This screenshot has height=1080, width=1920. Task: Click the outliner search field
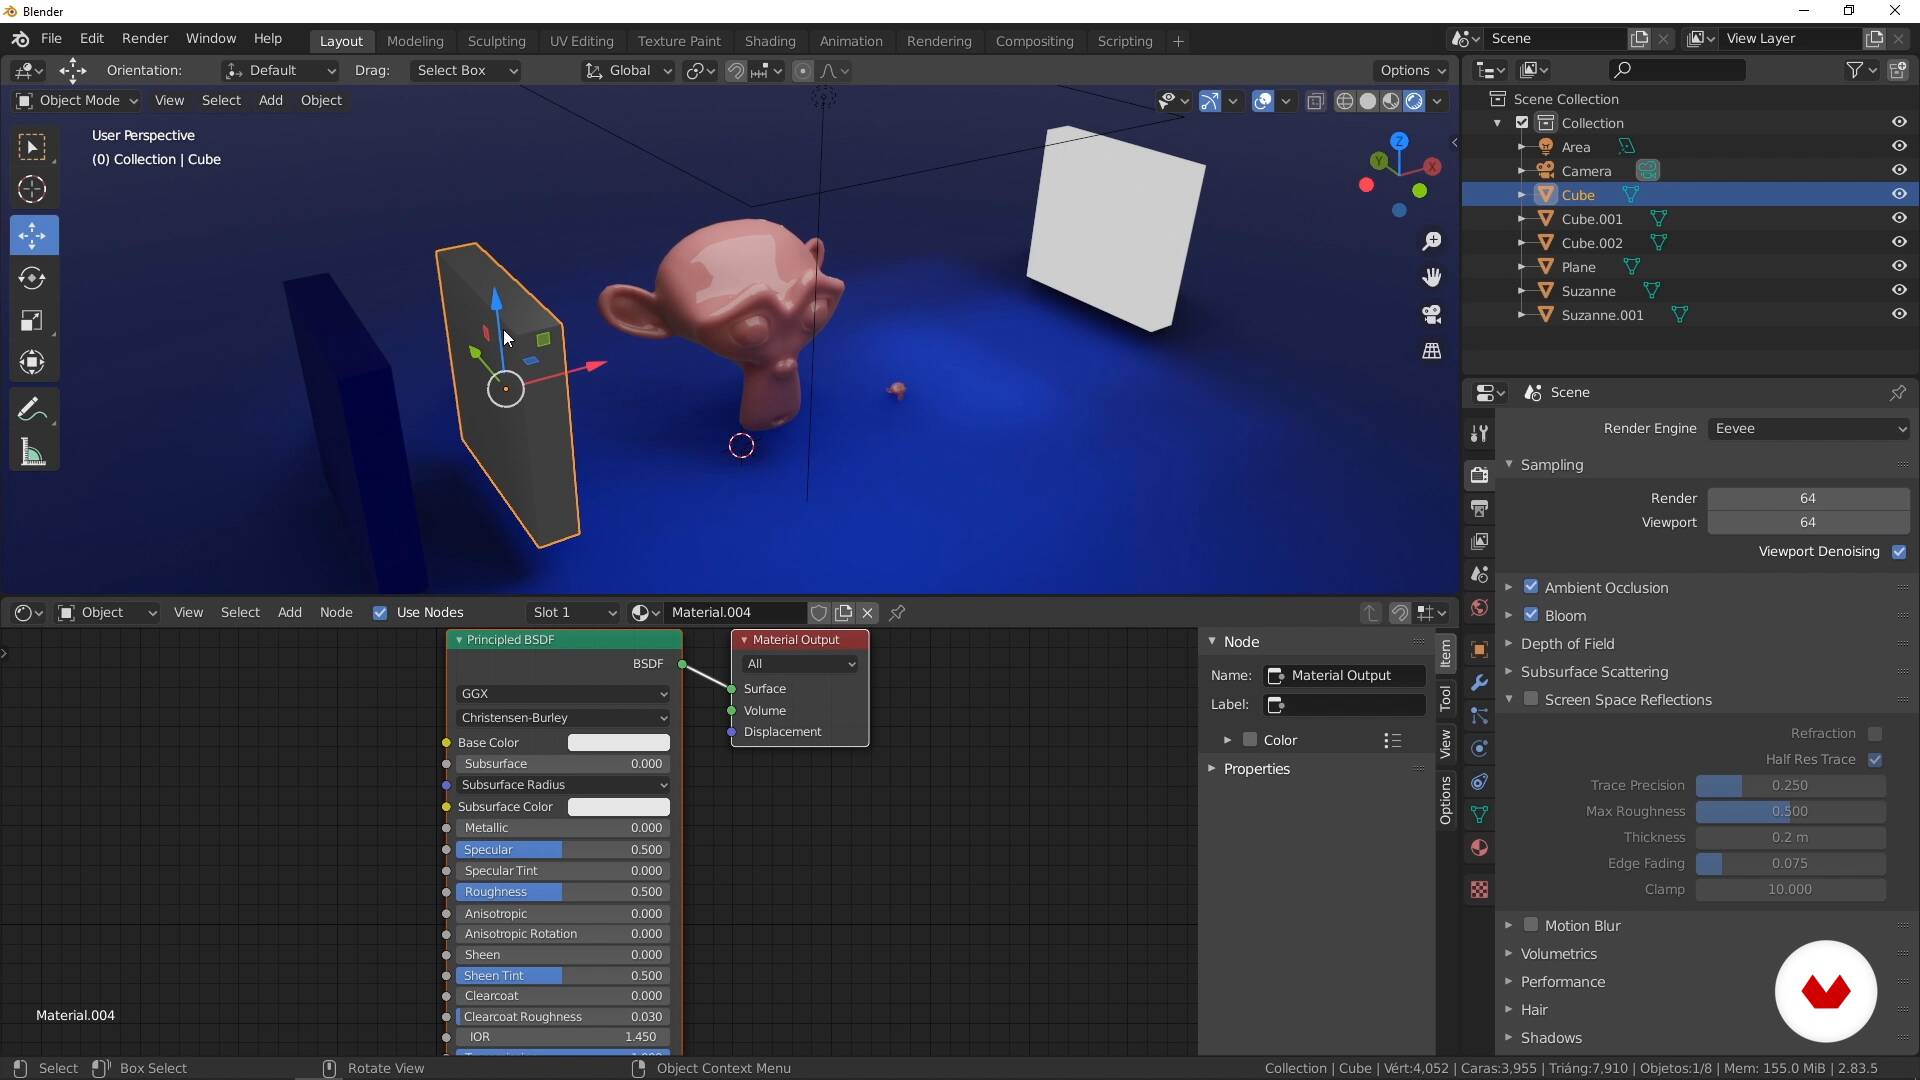click(x=1677, y=70)
